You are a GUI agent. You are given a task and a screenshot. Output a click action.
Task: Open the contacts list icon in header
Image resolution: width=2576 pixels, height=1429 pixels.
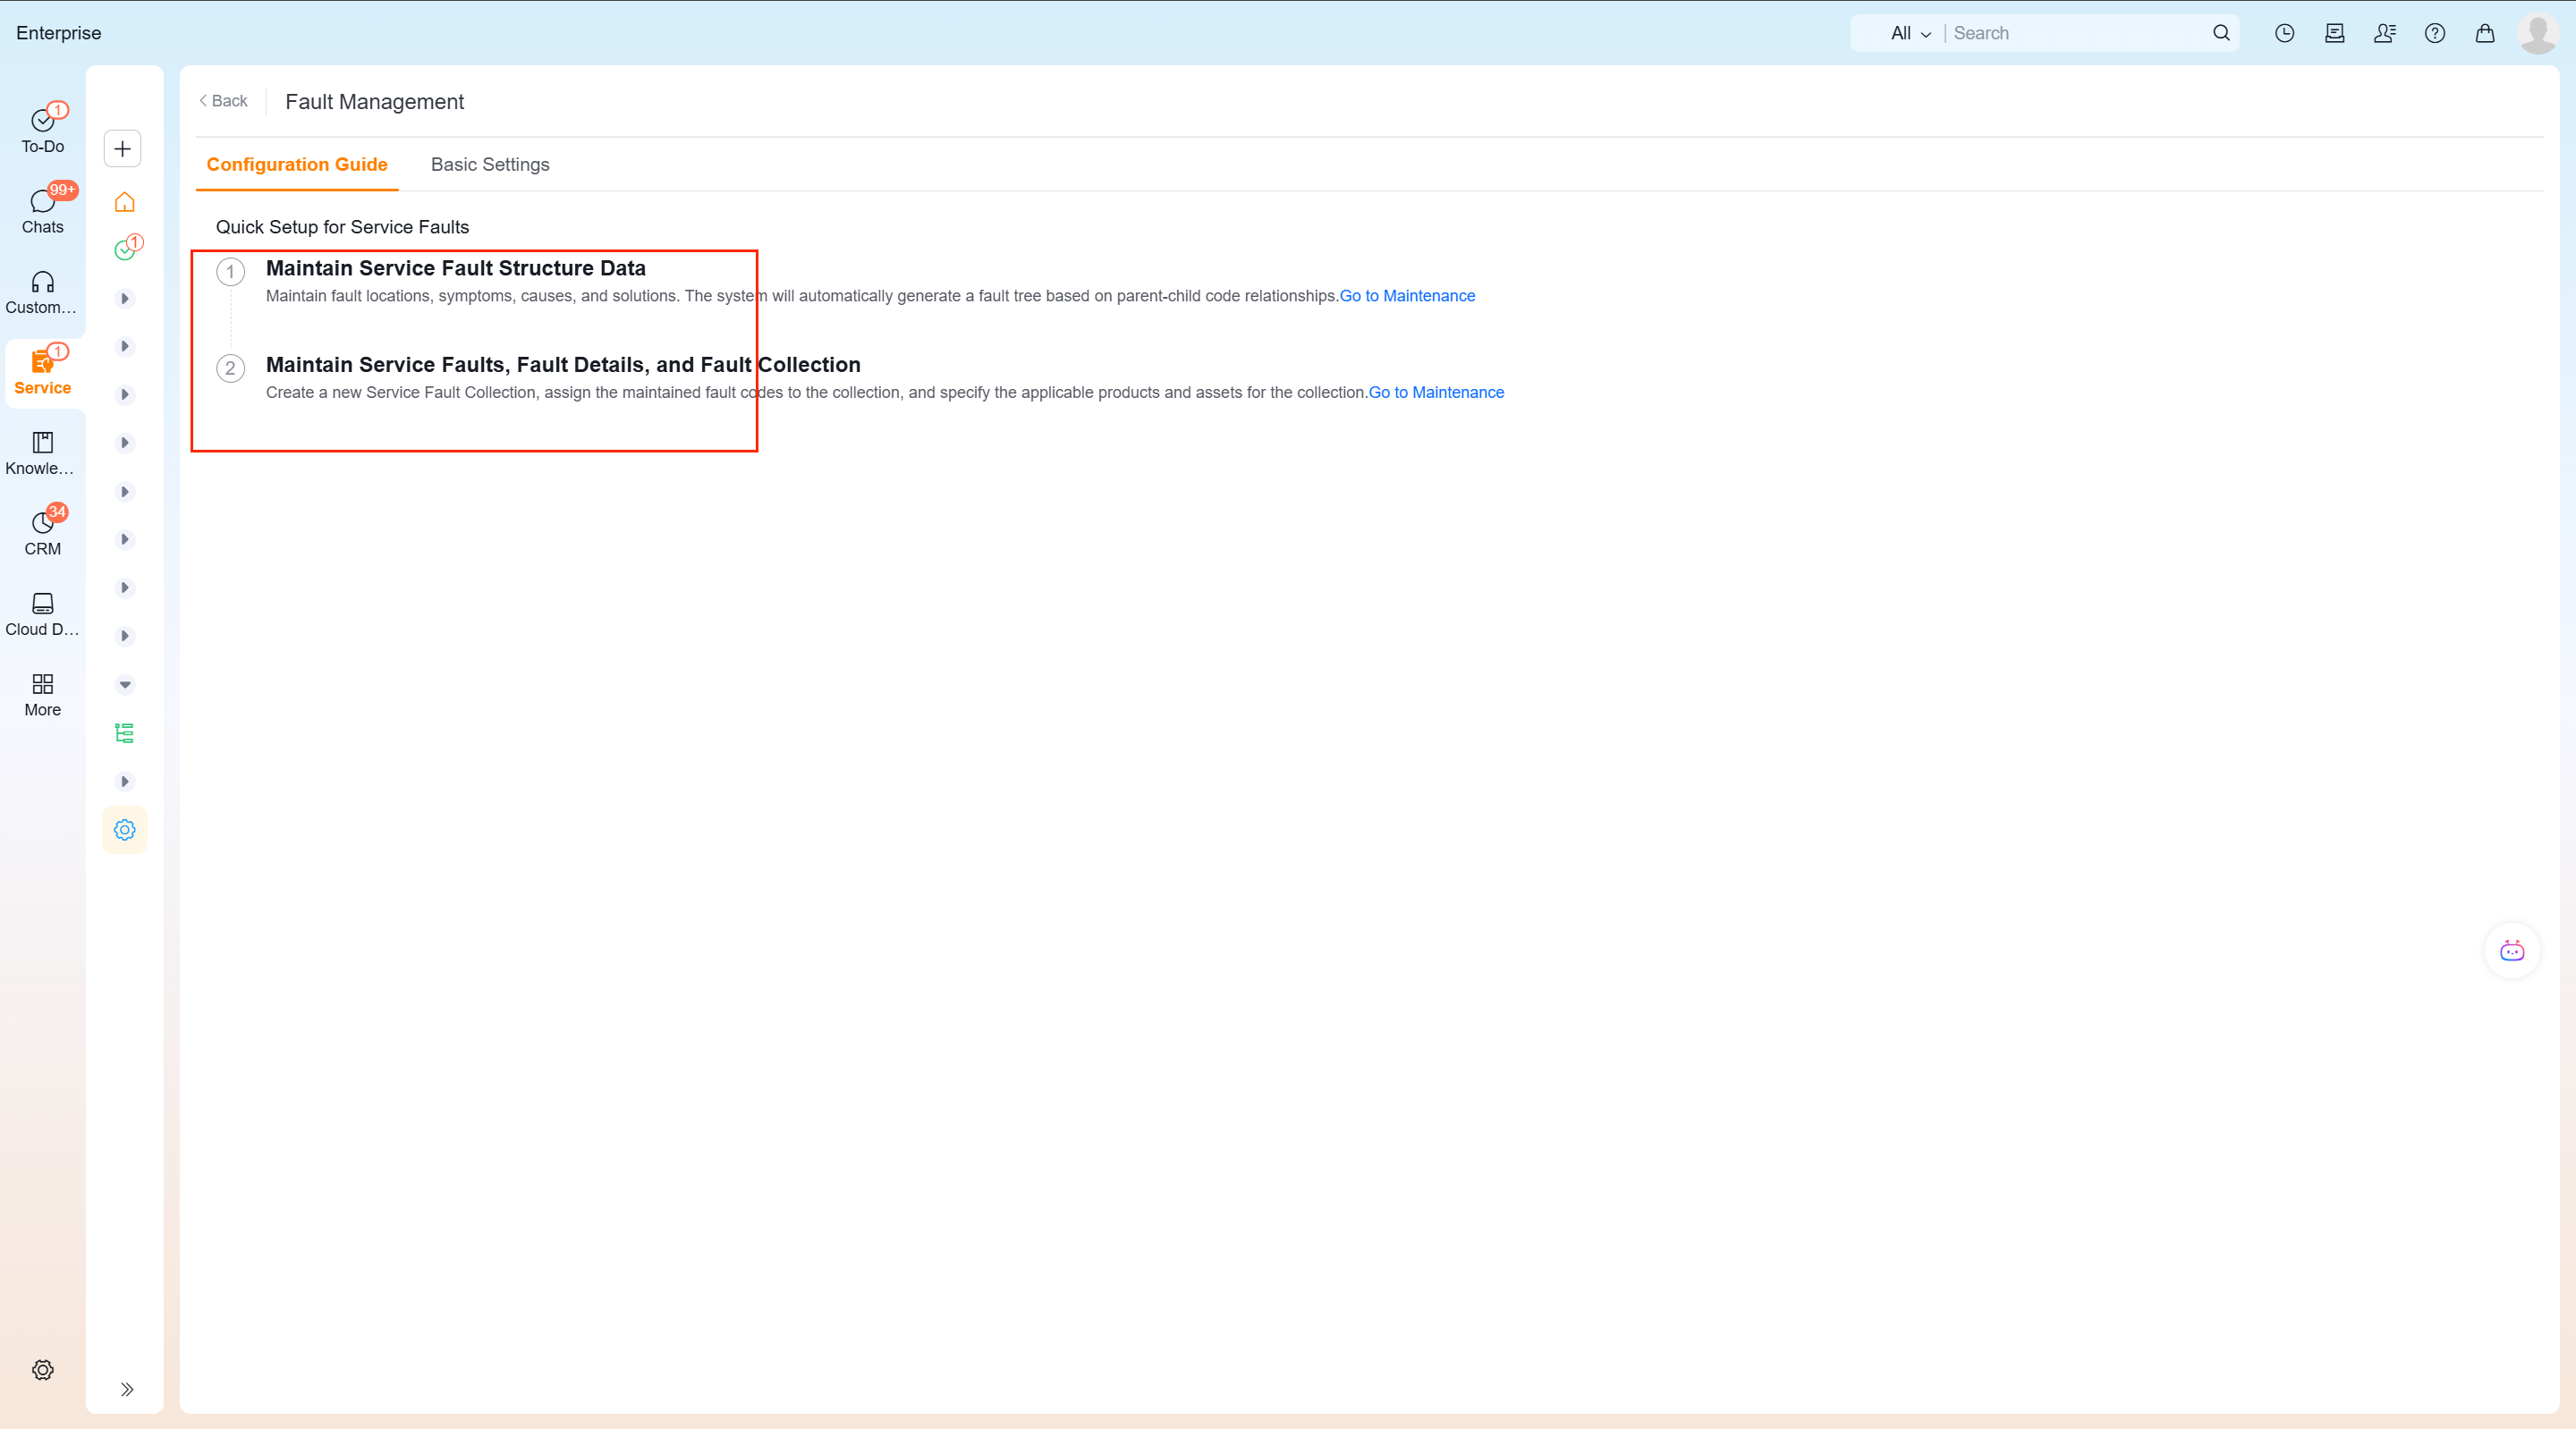click(2384, 33)
